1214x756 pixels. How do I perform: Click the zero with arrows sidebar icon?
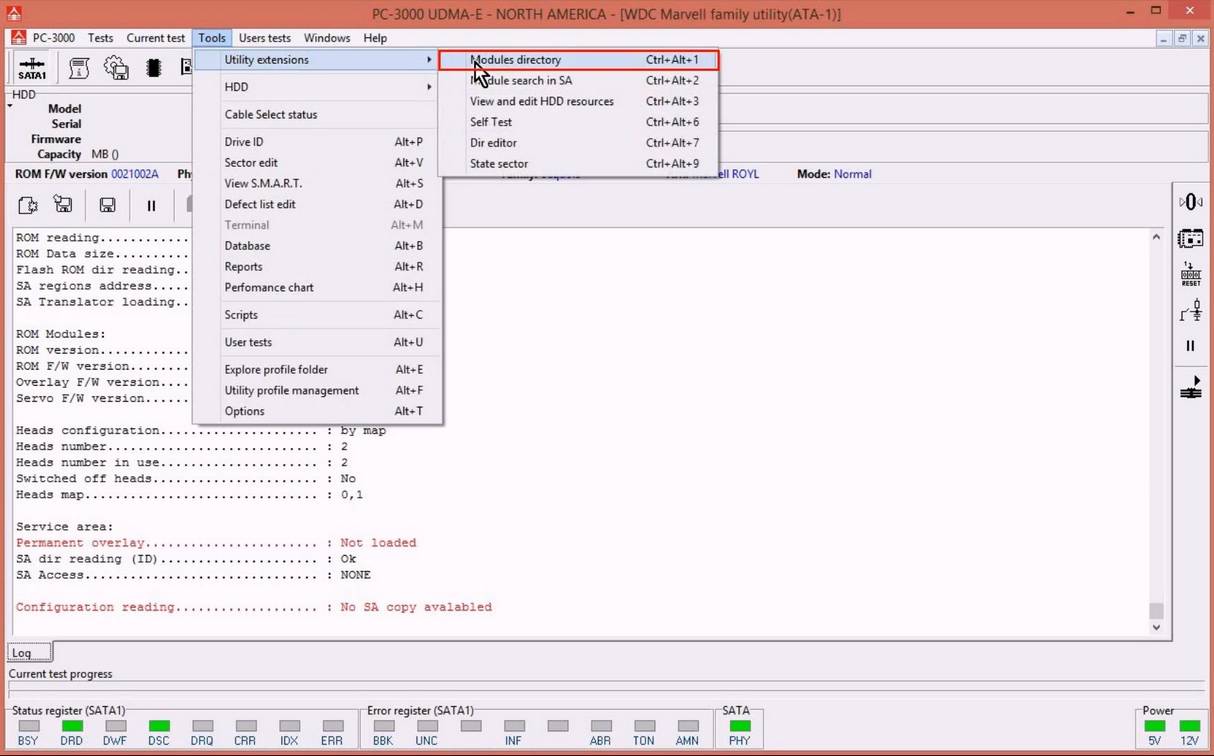(x=1190, y=202)
